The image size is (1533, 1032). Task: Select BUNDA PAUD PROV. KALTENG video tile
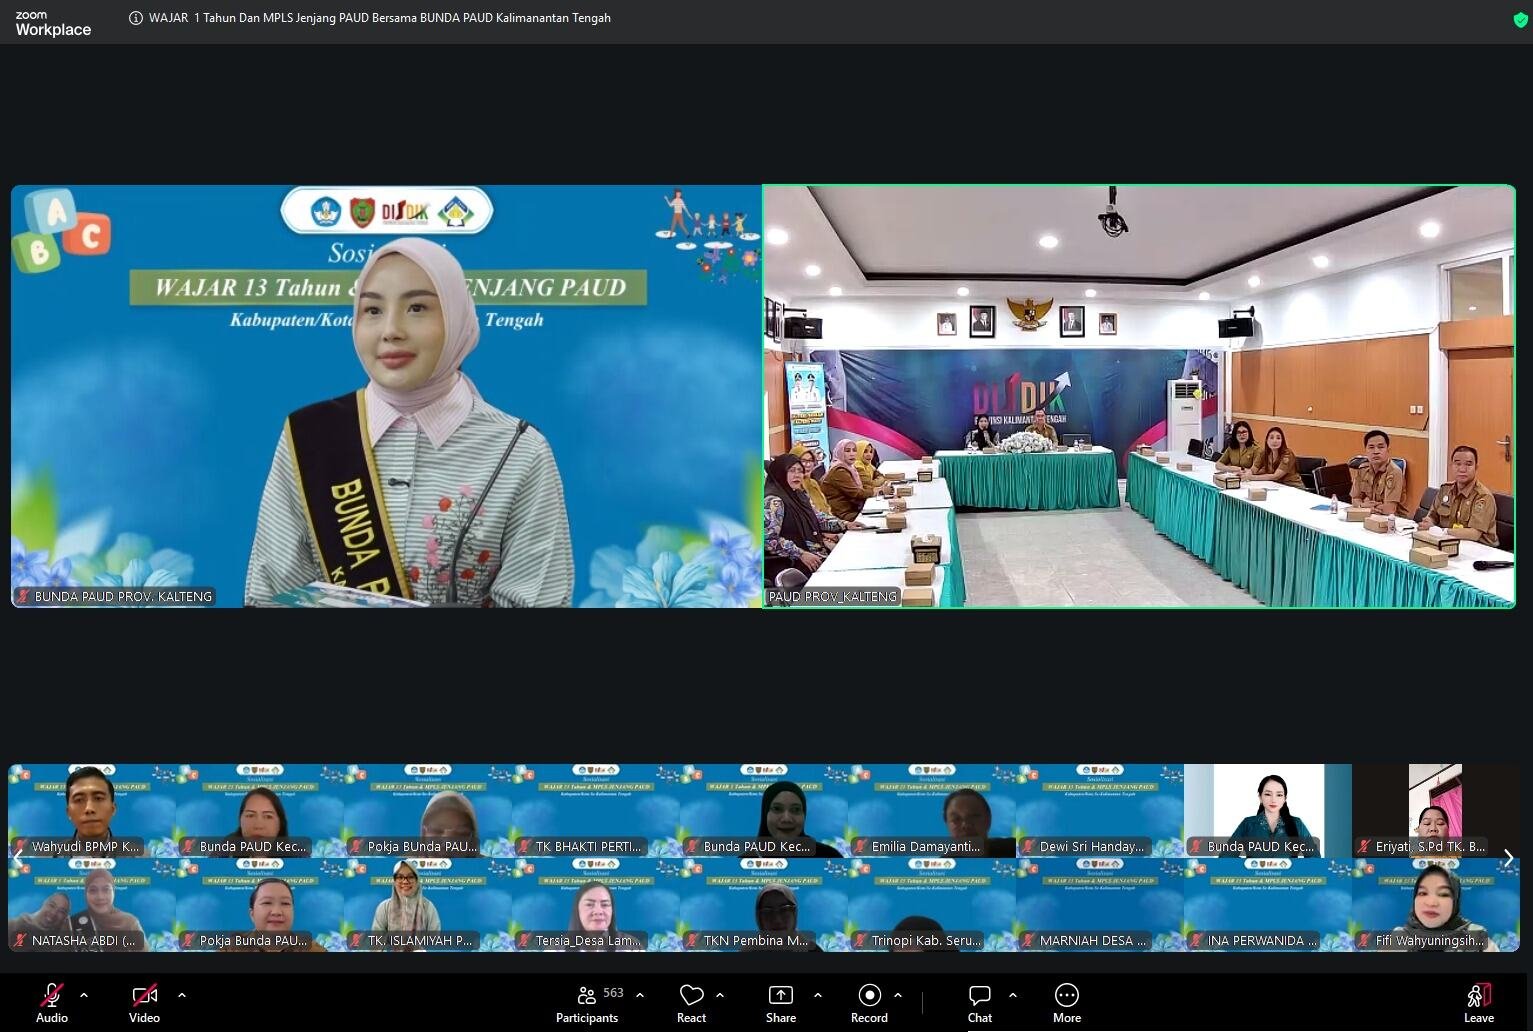pos(386,396)
